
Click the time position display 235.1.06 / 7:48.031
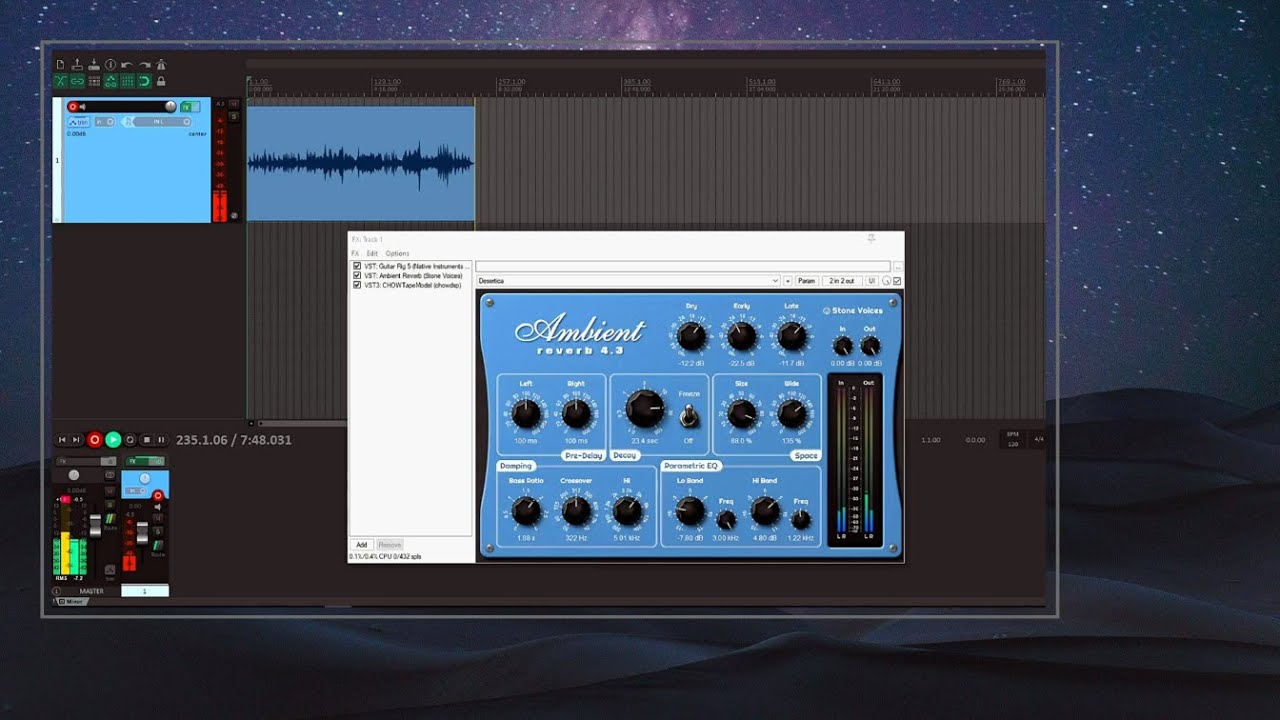point(234,440)
